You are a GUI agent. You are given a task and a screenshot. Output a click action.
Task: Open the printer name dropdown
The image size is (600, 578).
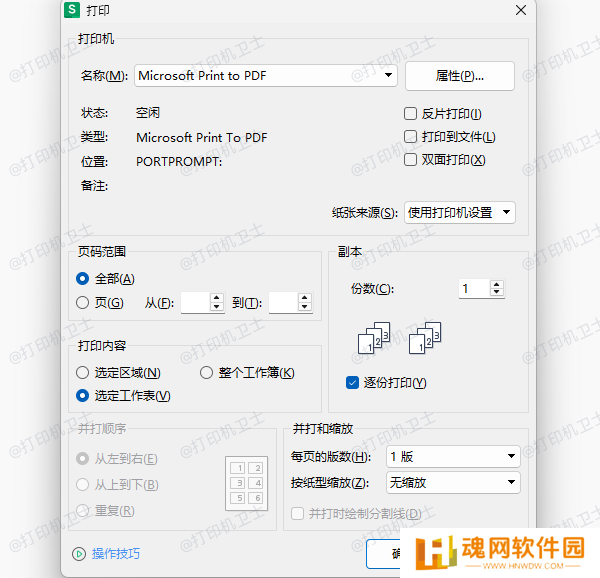(x=266, y=75)
